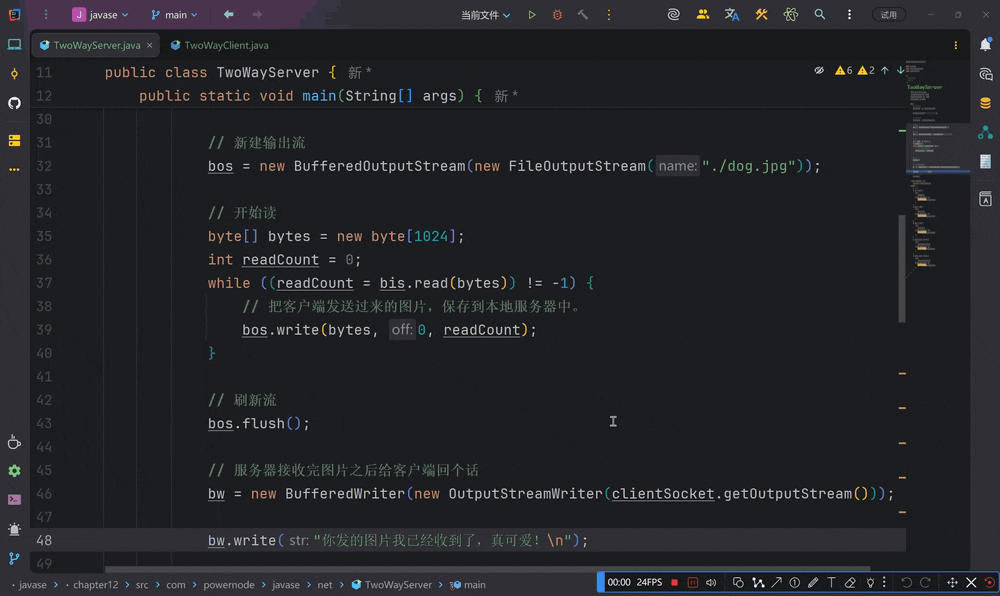Viewport: 1000px width, 596px height.
Task: Run the current file with the play icon
Action: [532, 15]
